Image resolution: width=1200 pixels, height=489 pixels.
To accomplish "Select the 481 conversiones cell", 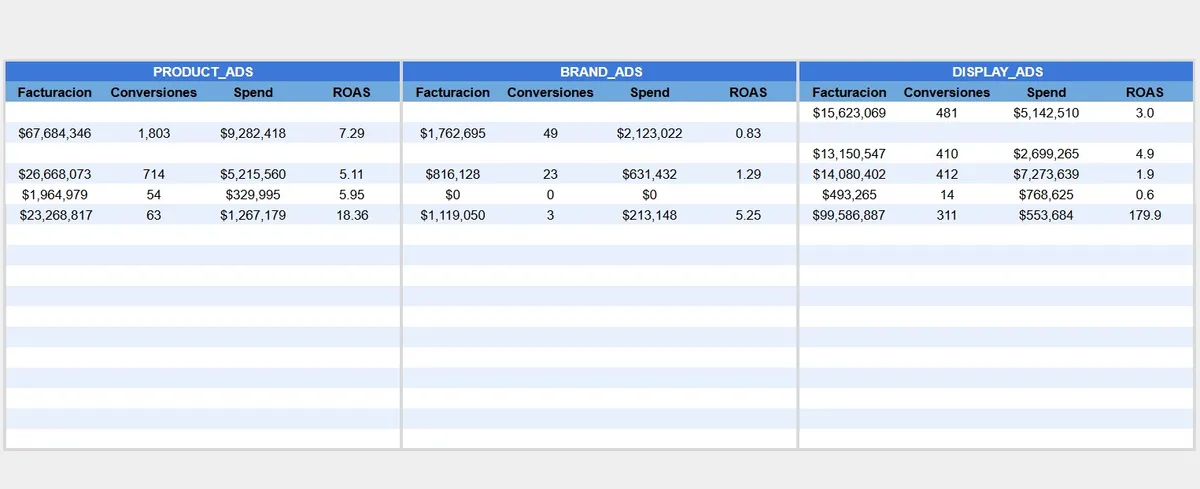I will [x=947, y=113].
